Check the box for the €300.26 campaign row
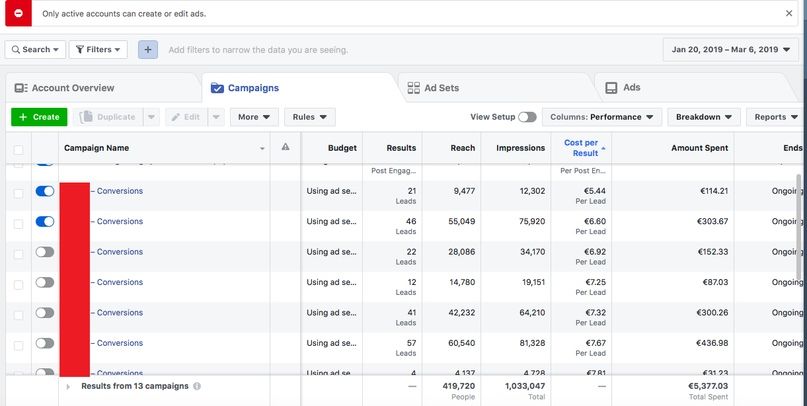The width and height of the screenshot is (807, 406). [18, 315]
